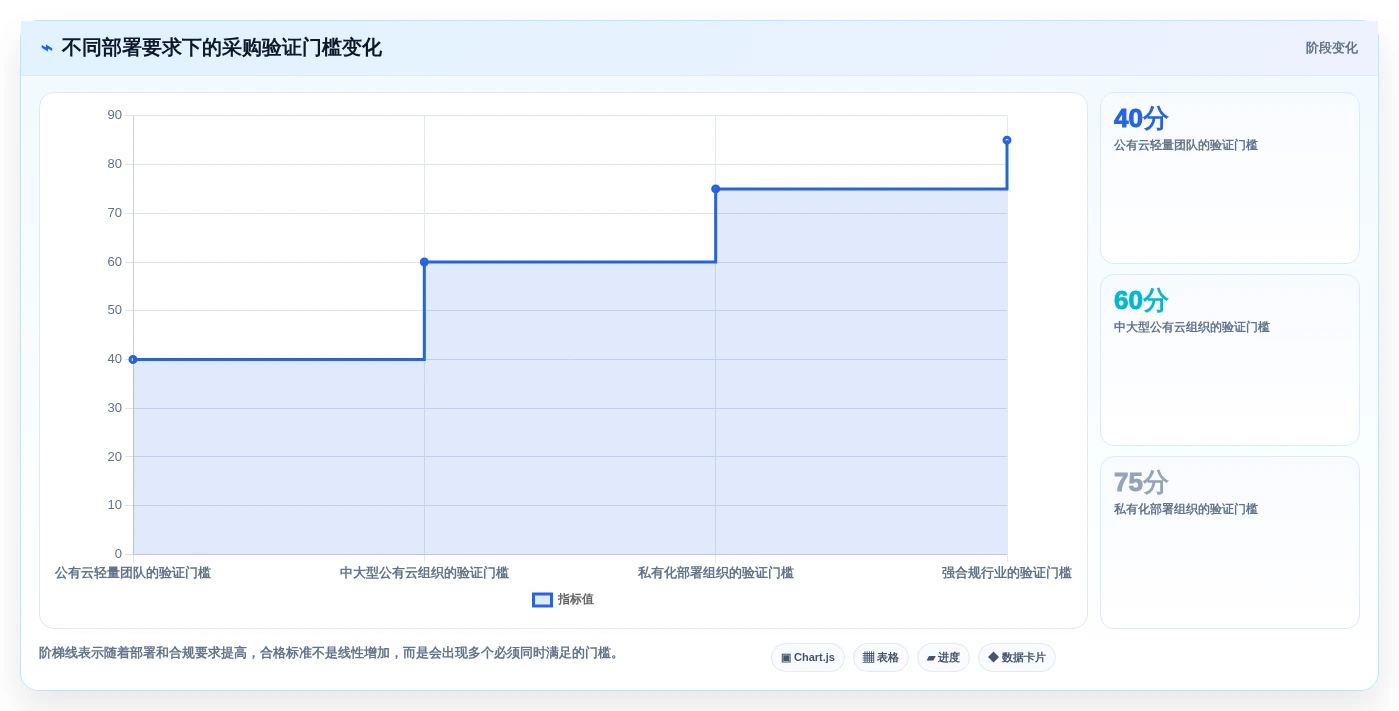
Task: Click the 阶段变化 label in the header
Action: point(1331,48)
